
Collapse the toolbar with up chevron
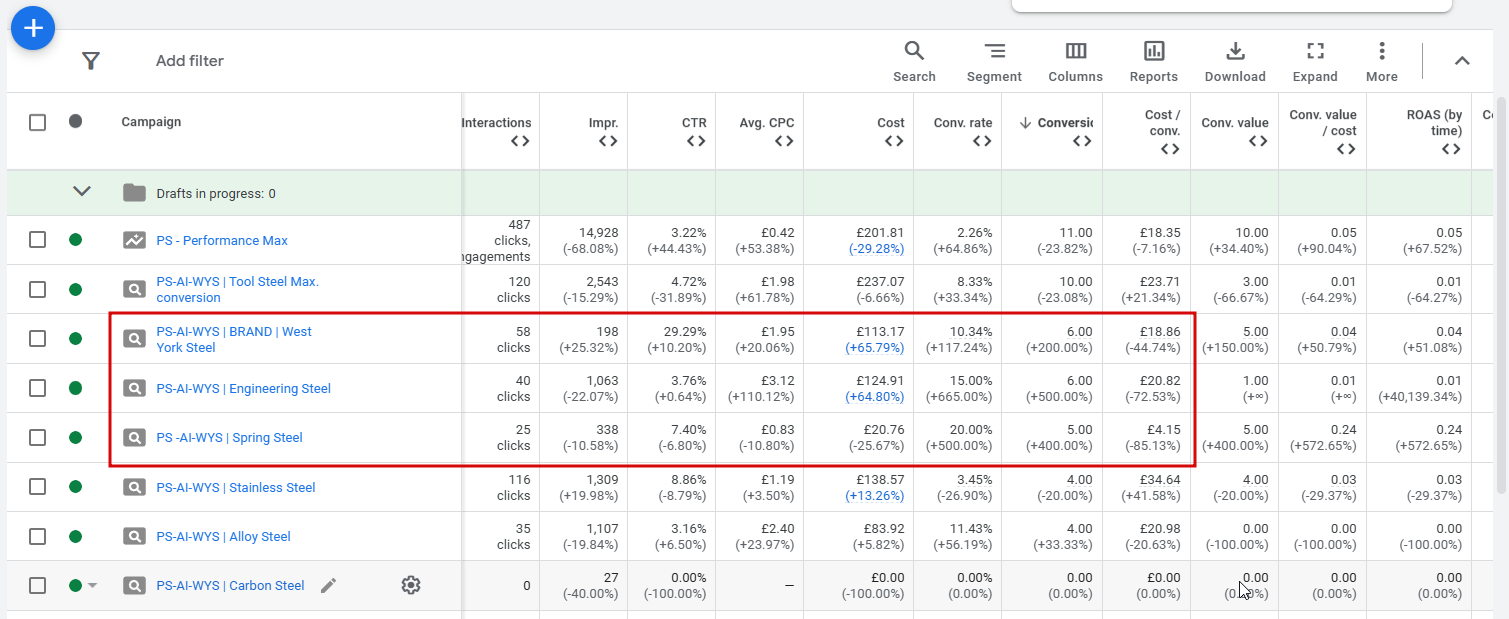pos(1462,61)
